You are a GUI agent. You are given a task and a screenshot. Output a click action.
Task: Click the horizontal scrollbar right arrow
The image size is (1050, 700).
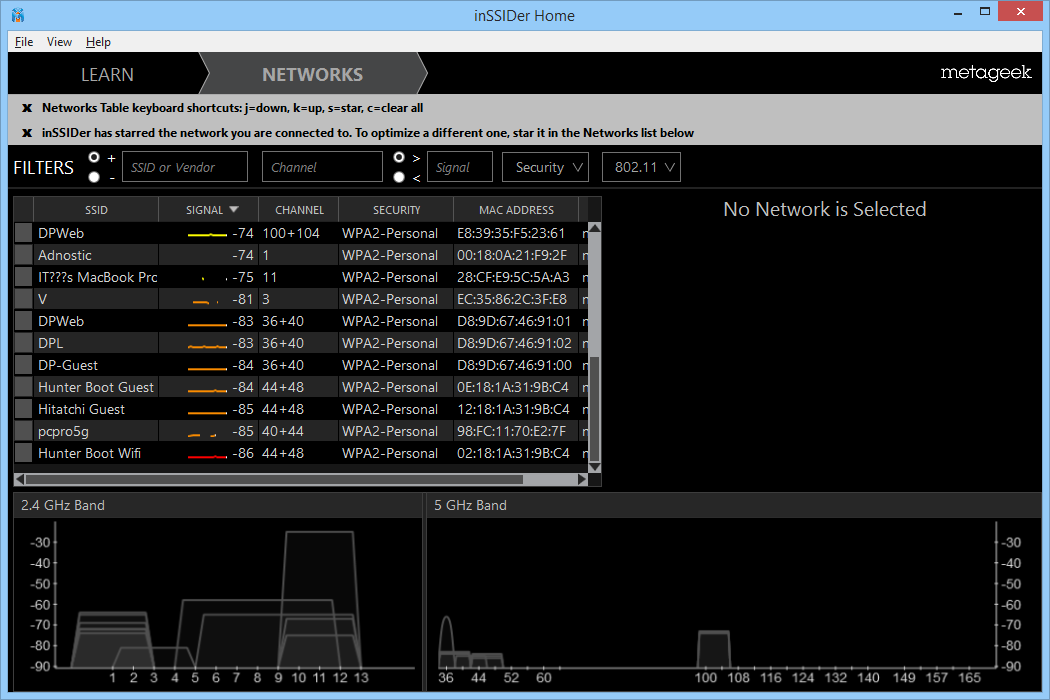[582, 479]
